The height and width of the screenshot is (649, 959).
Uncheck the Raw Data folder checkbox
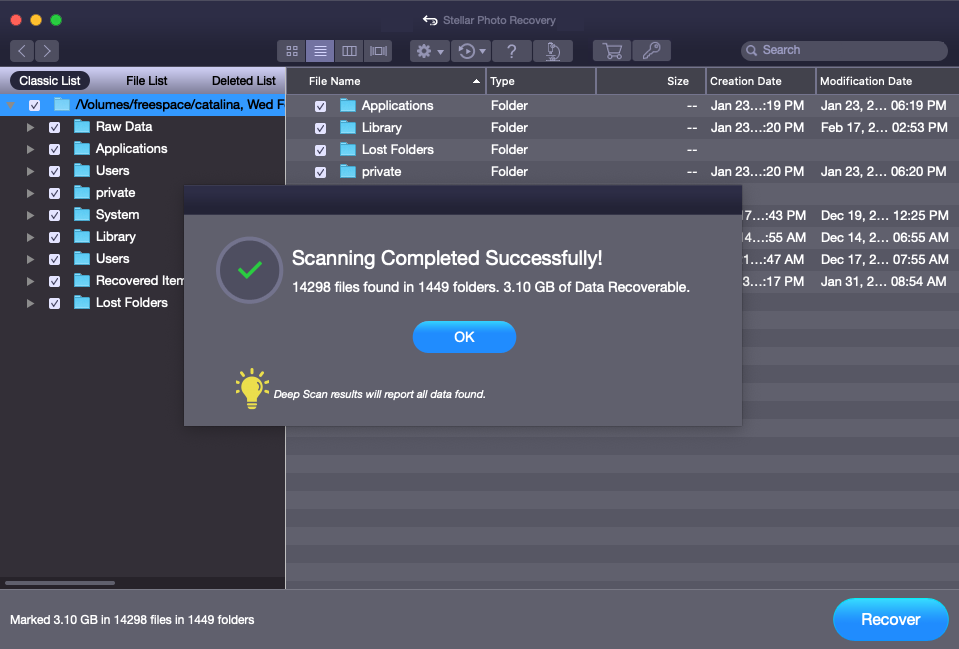[x=54, y=127]
